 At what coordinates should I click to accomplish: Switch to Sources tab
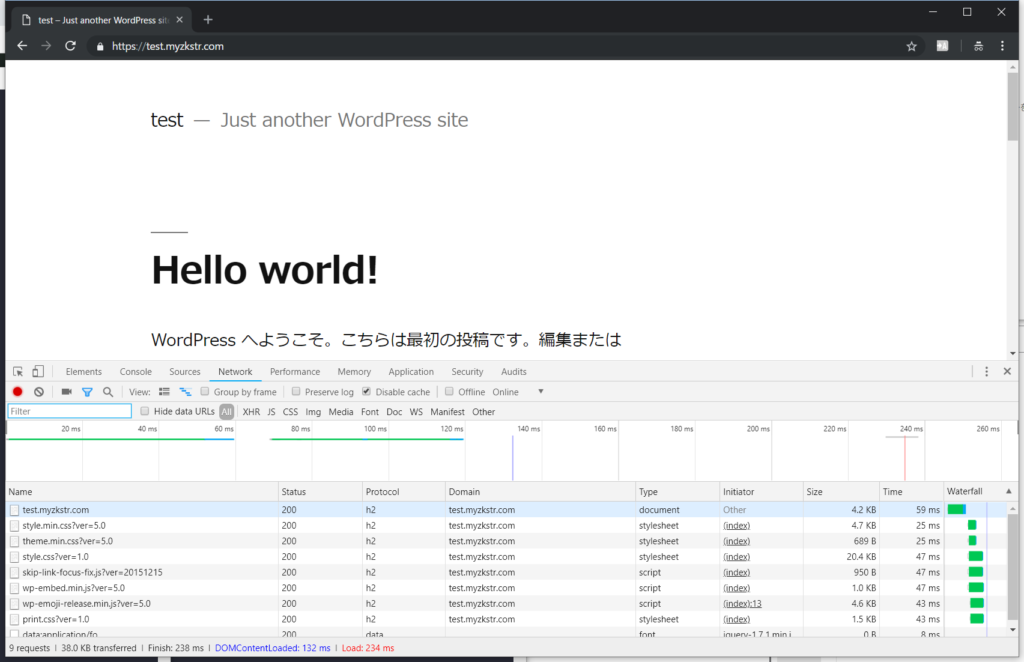185,371
